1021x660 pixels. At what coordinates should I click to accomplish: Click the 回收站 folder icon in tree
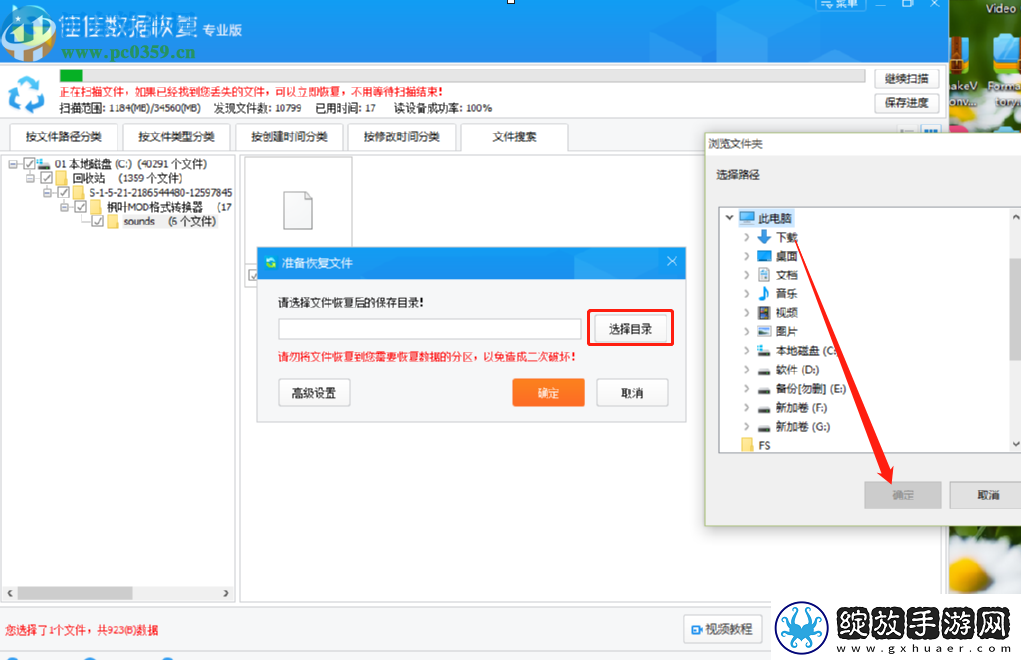click(x=62, y=178)
